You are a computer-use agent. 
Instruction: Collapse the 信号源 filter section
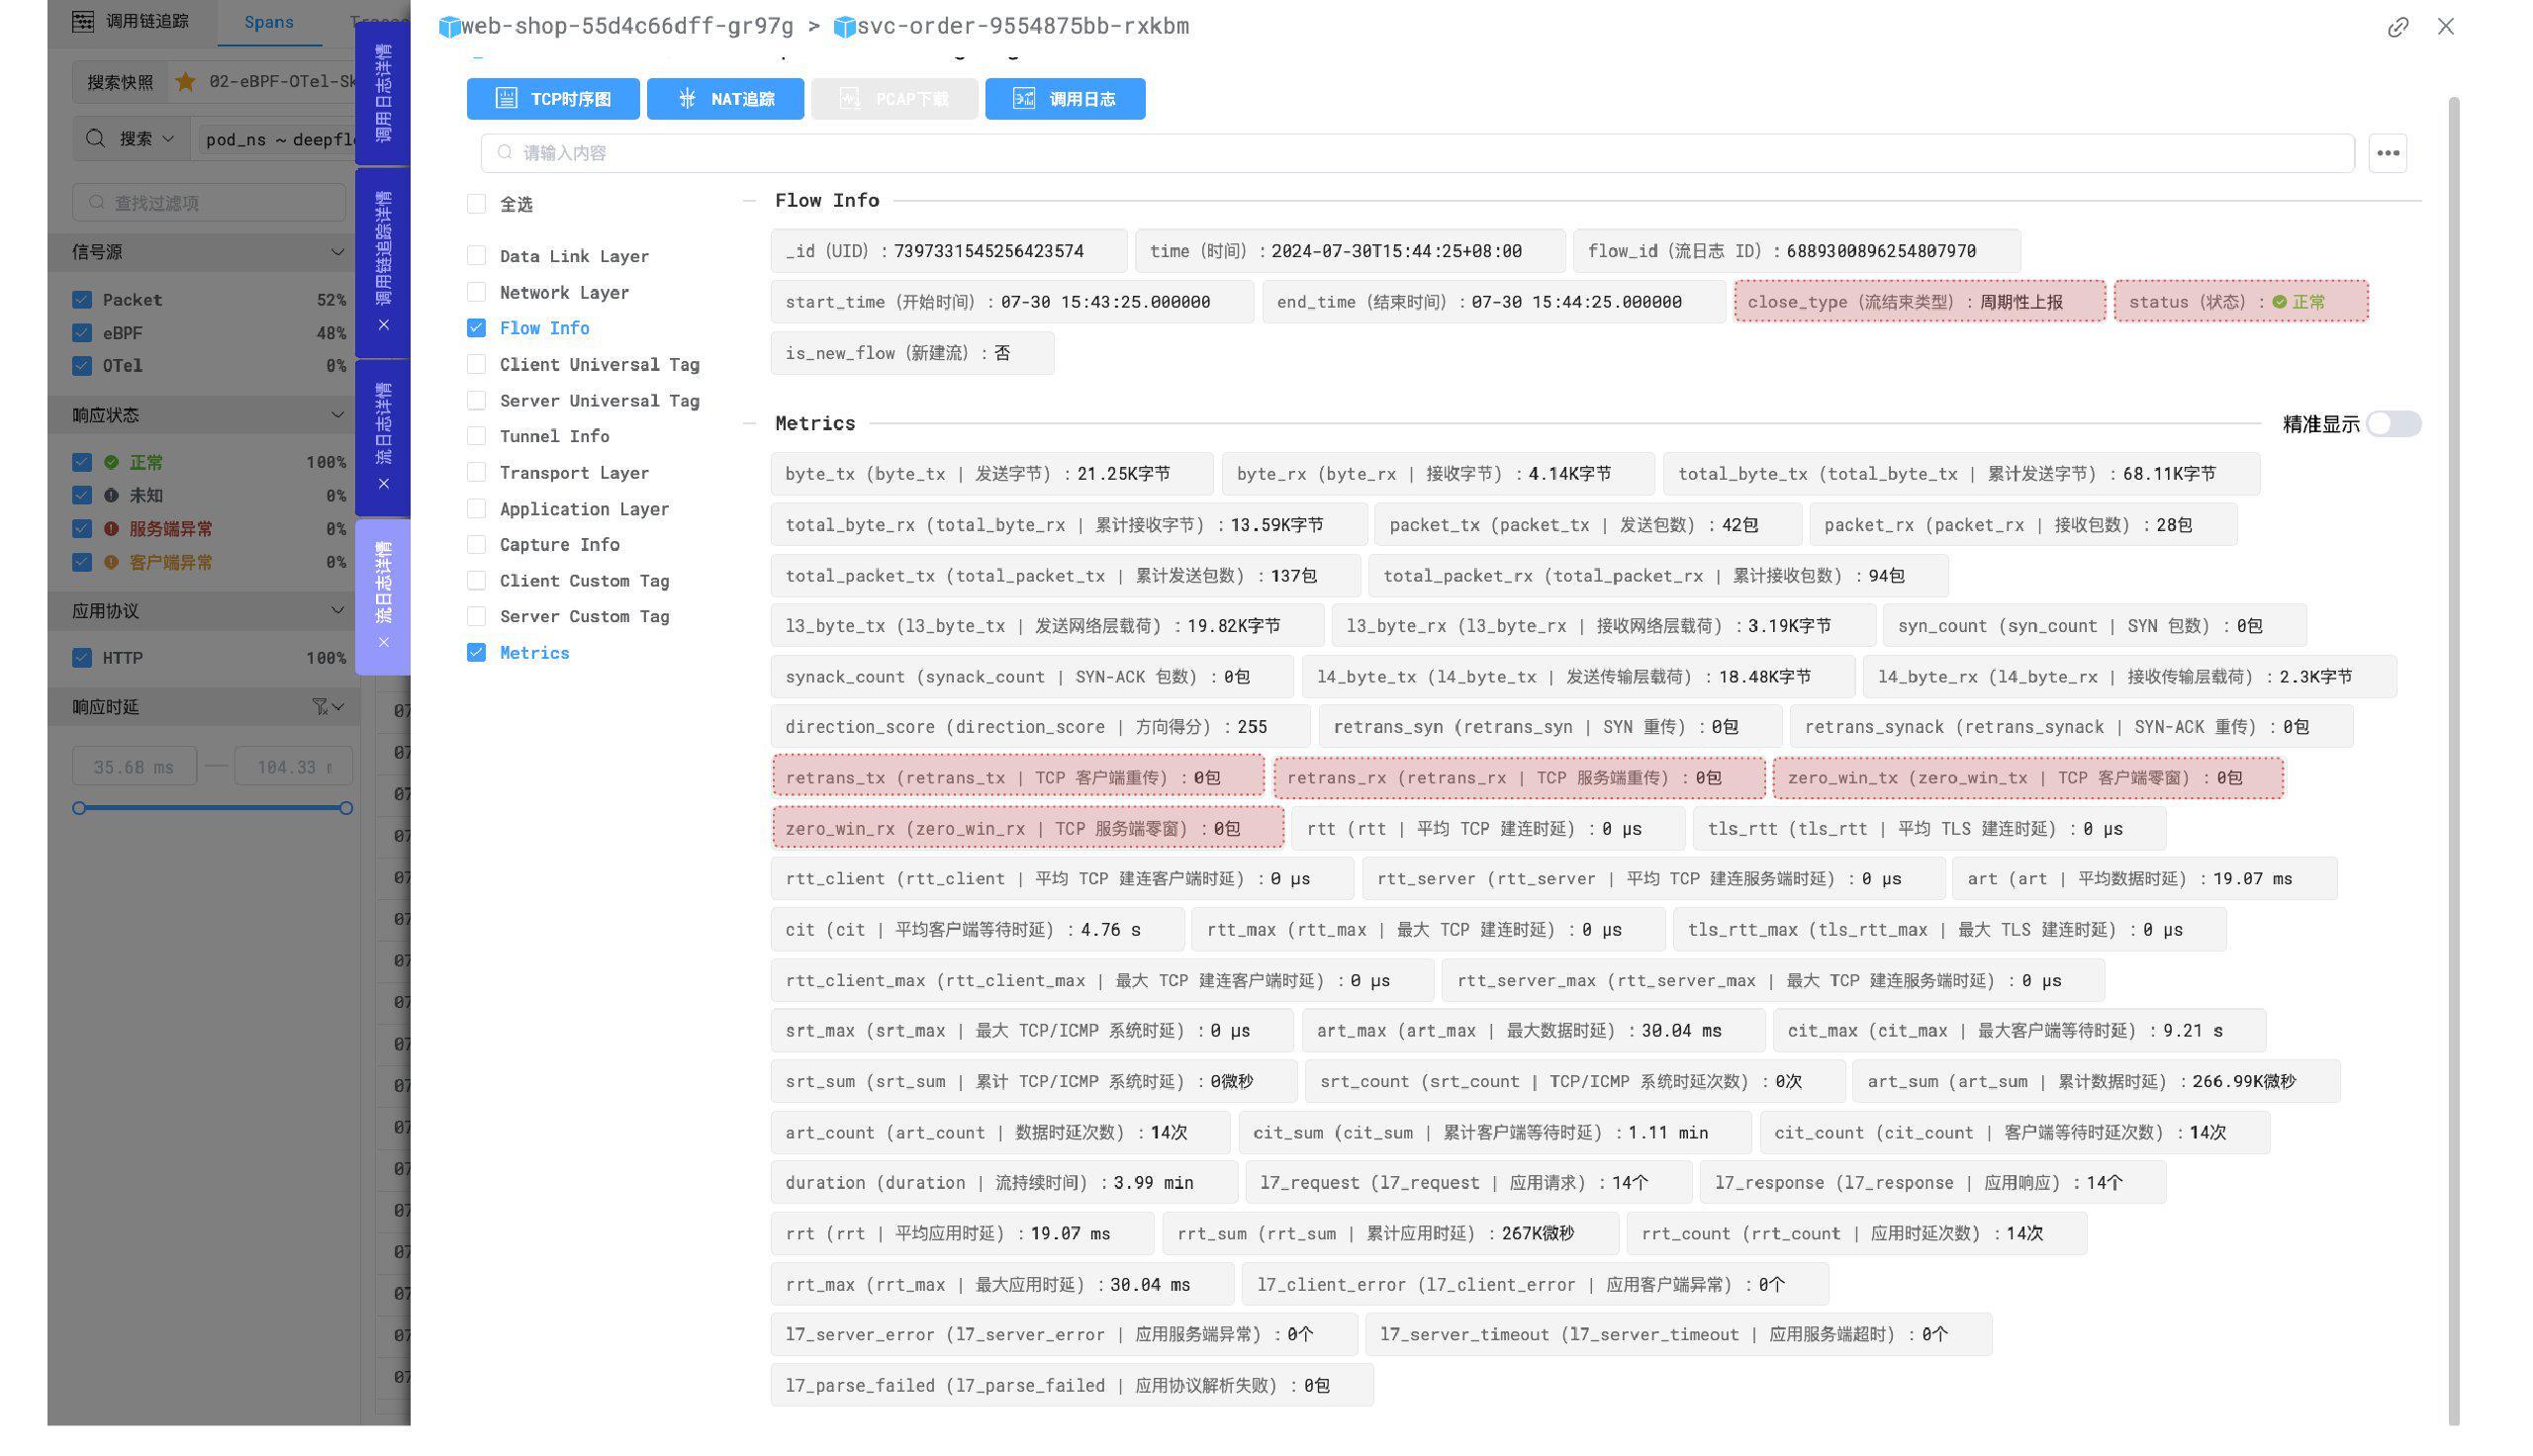click(x=337, y=252)
